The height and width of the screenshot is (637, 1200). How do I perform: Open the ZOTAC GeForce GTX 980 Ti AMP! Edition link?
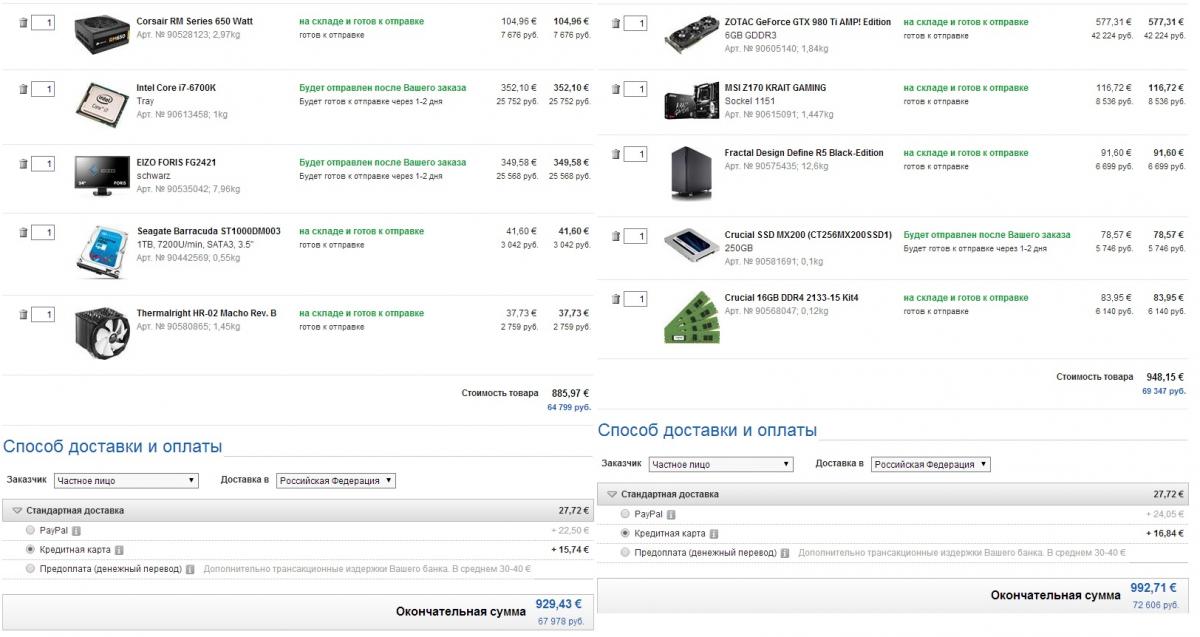[808, 22]
